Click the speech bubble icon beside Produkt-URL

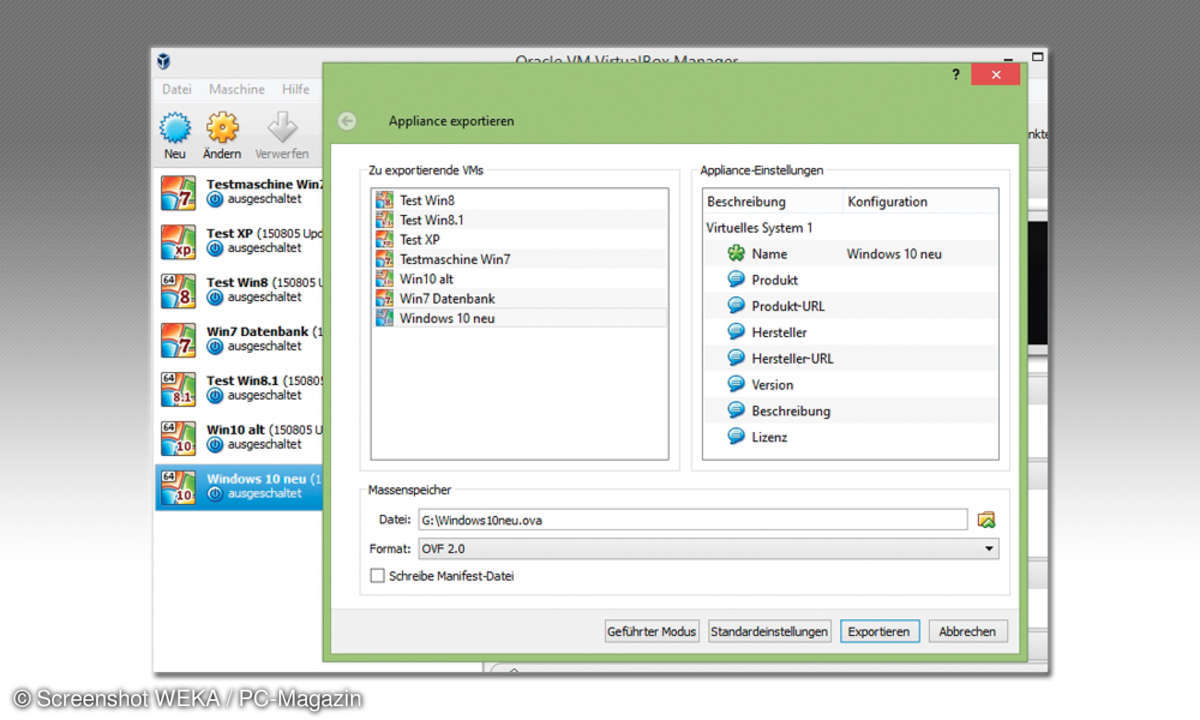736,306
